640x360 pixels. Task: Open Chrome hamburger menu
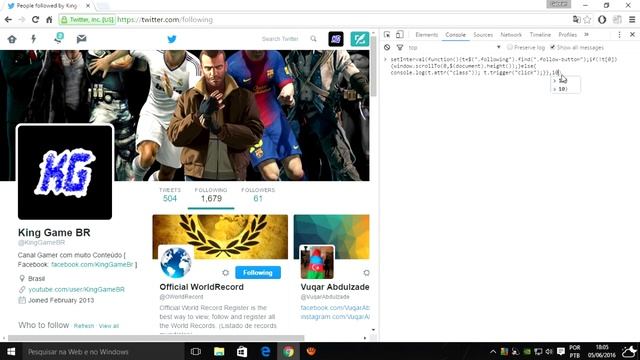(632, 20)
